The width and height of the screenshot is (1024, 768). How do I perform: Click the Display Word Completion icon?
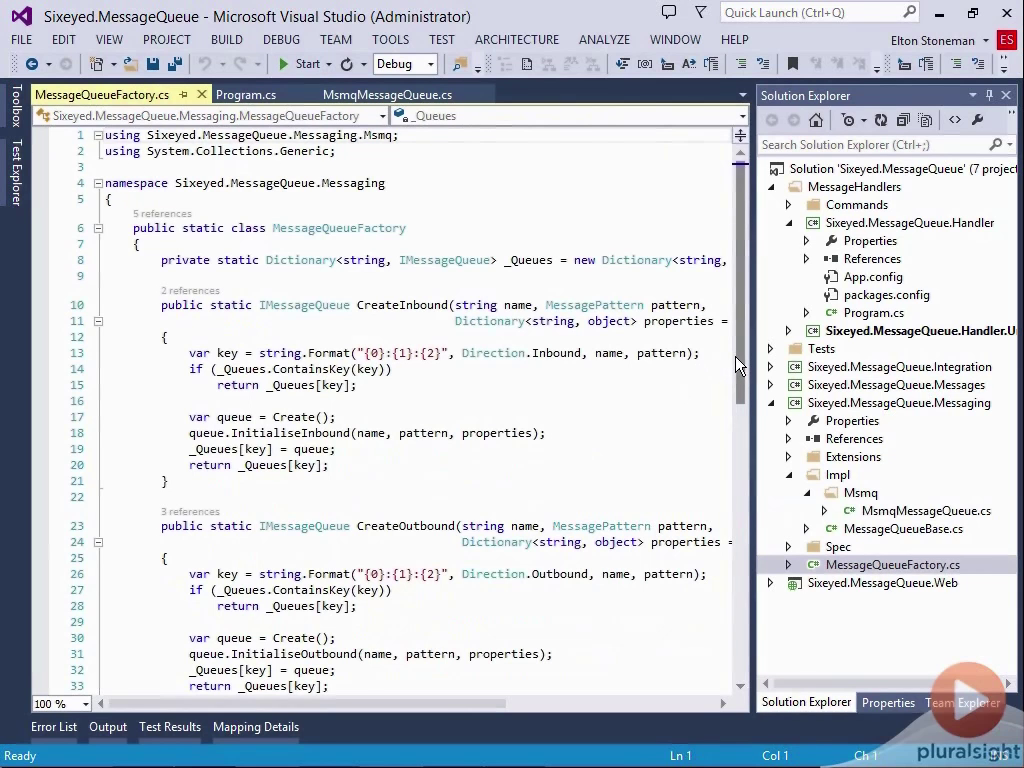(689, 64)
